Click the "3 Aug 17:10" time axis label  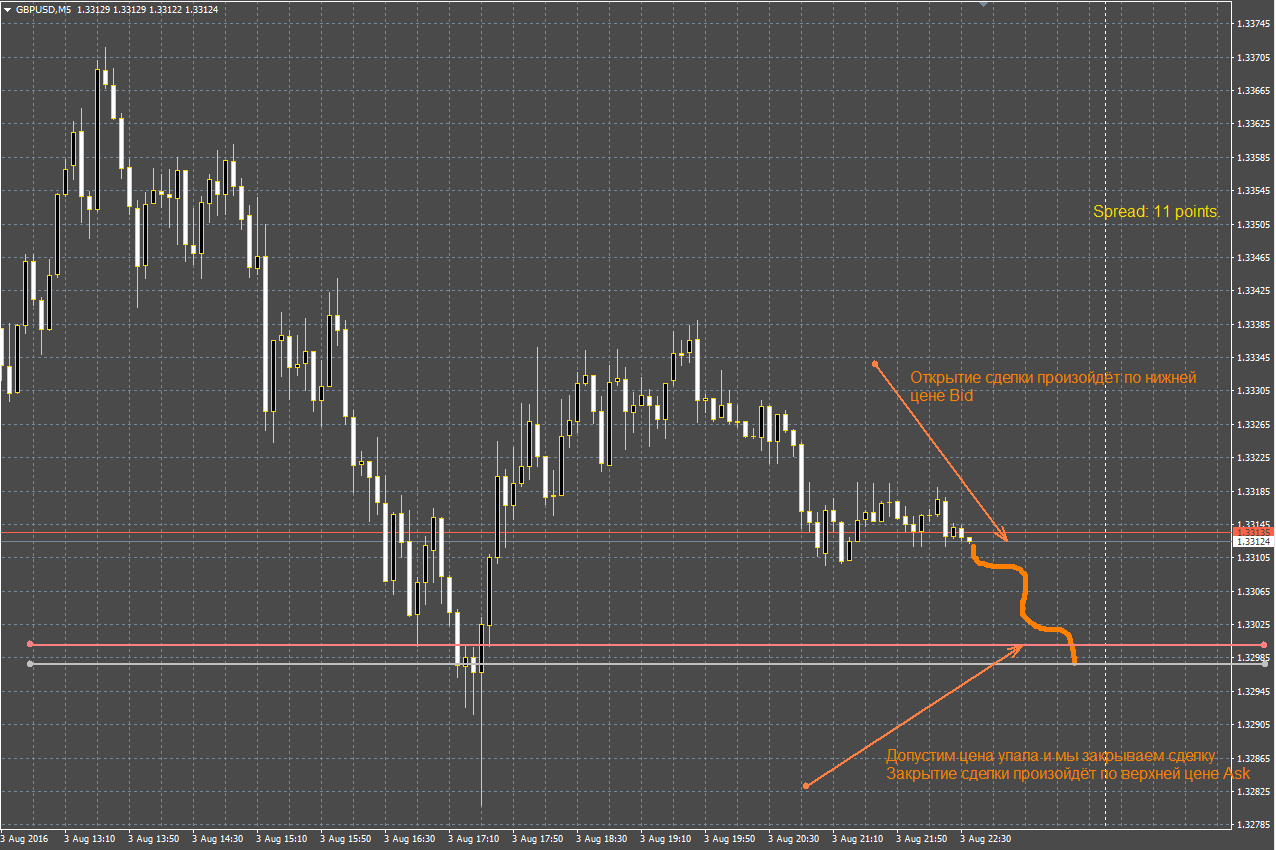(475, 838)
